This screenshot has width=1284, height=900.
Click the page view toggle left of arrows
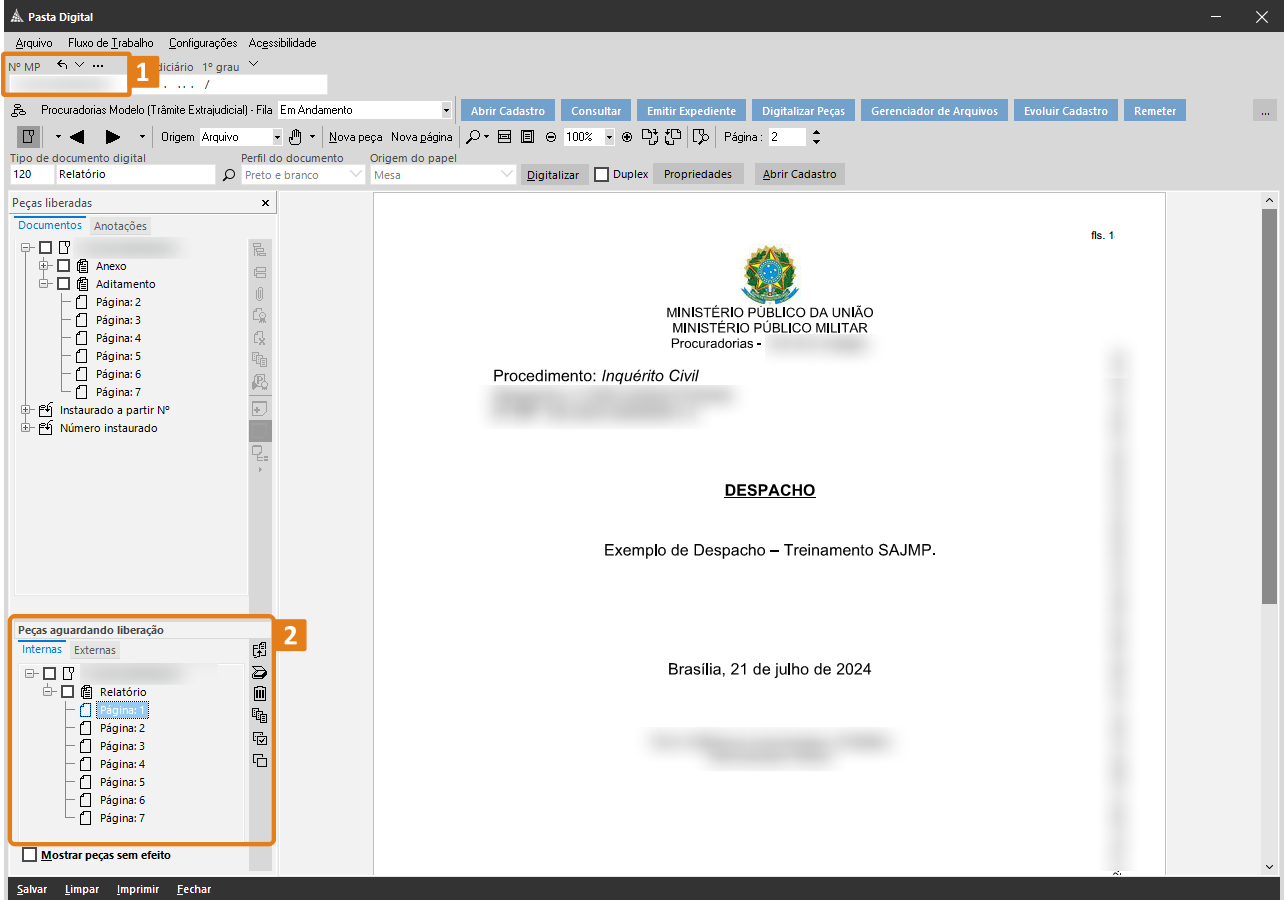click(29, 137)
